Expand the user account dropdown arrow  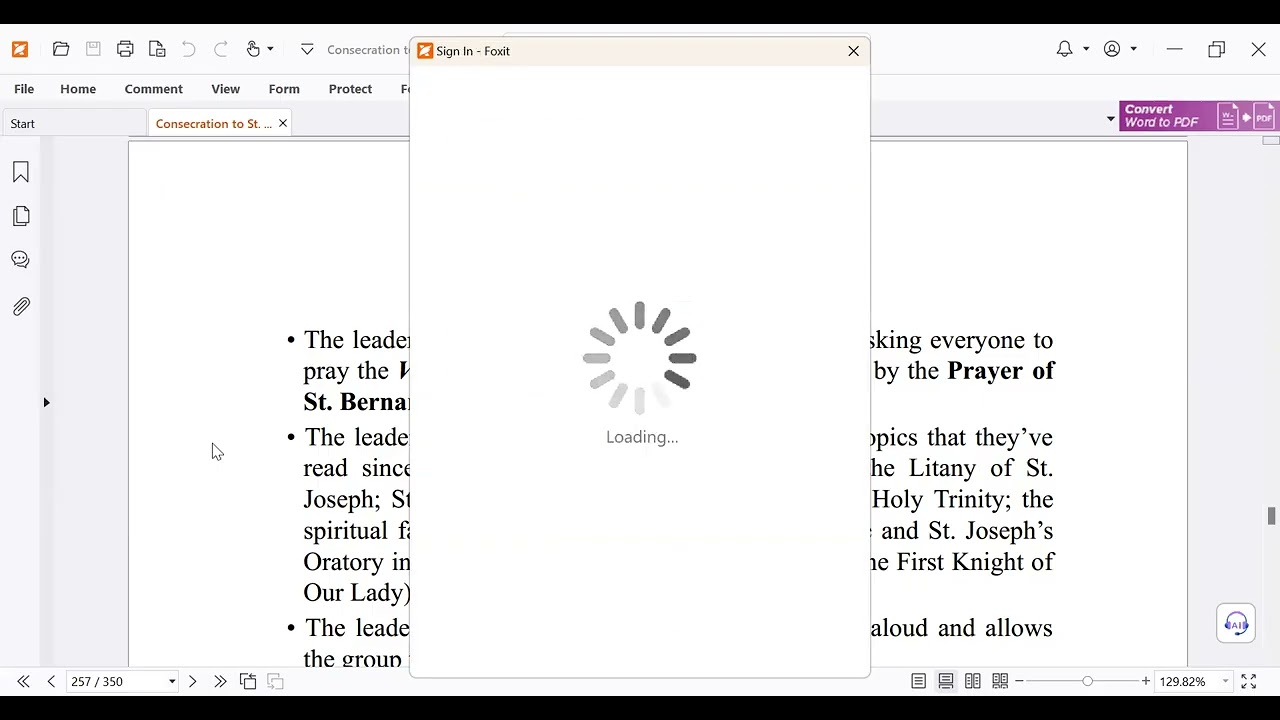click(x=1133, y=49)
